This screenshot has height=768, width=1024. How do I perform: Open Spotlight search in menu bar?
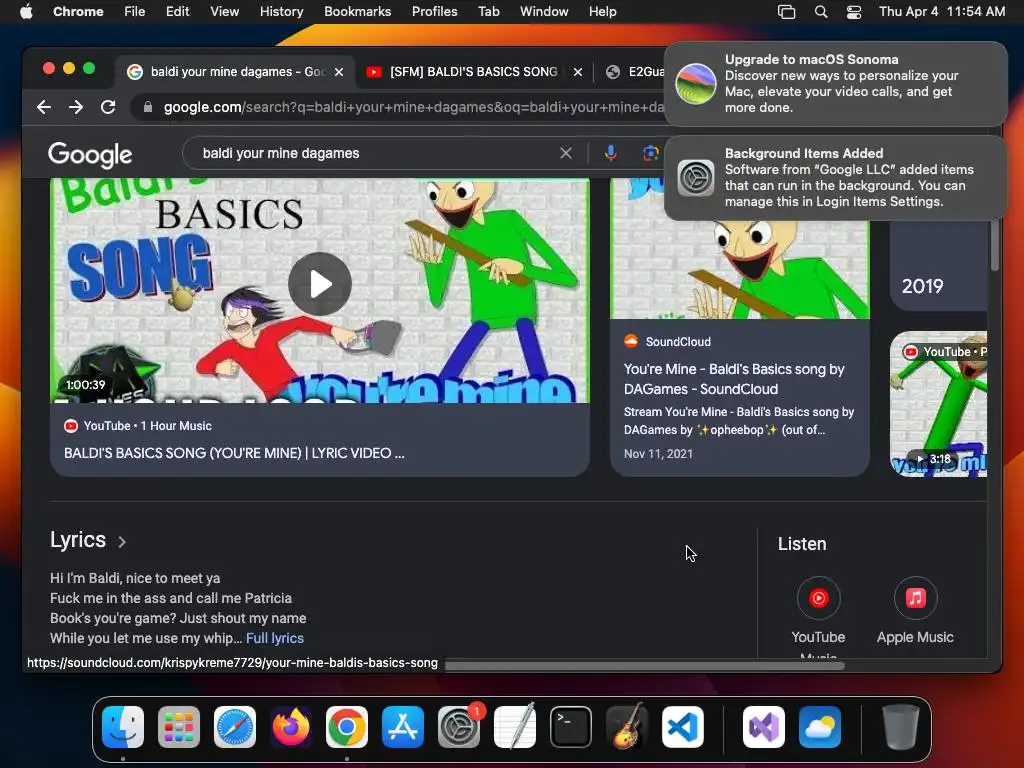(x=821, y=12)
